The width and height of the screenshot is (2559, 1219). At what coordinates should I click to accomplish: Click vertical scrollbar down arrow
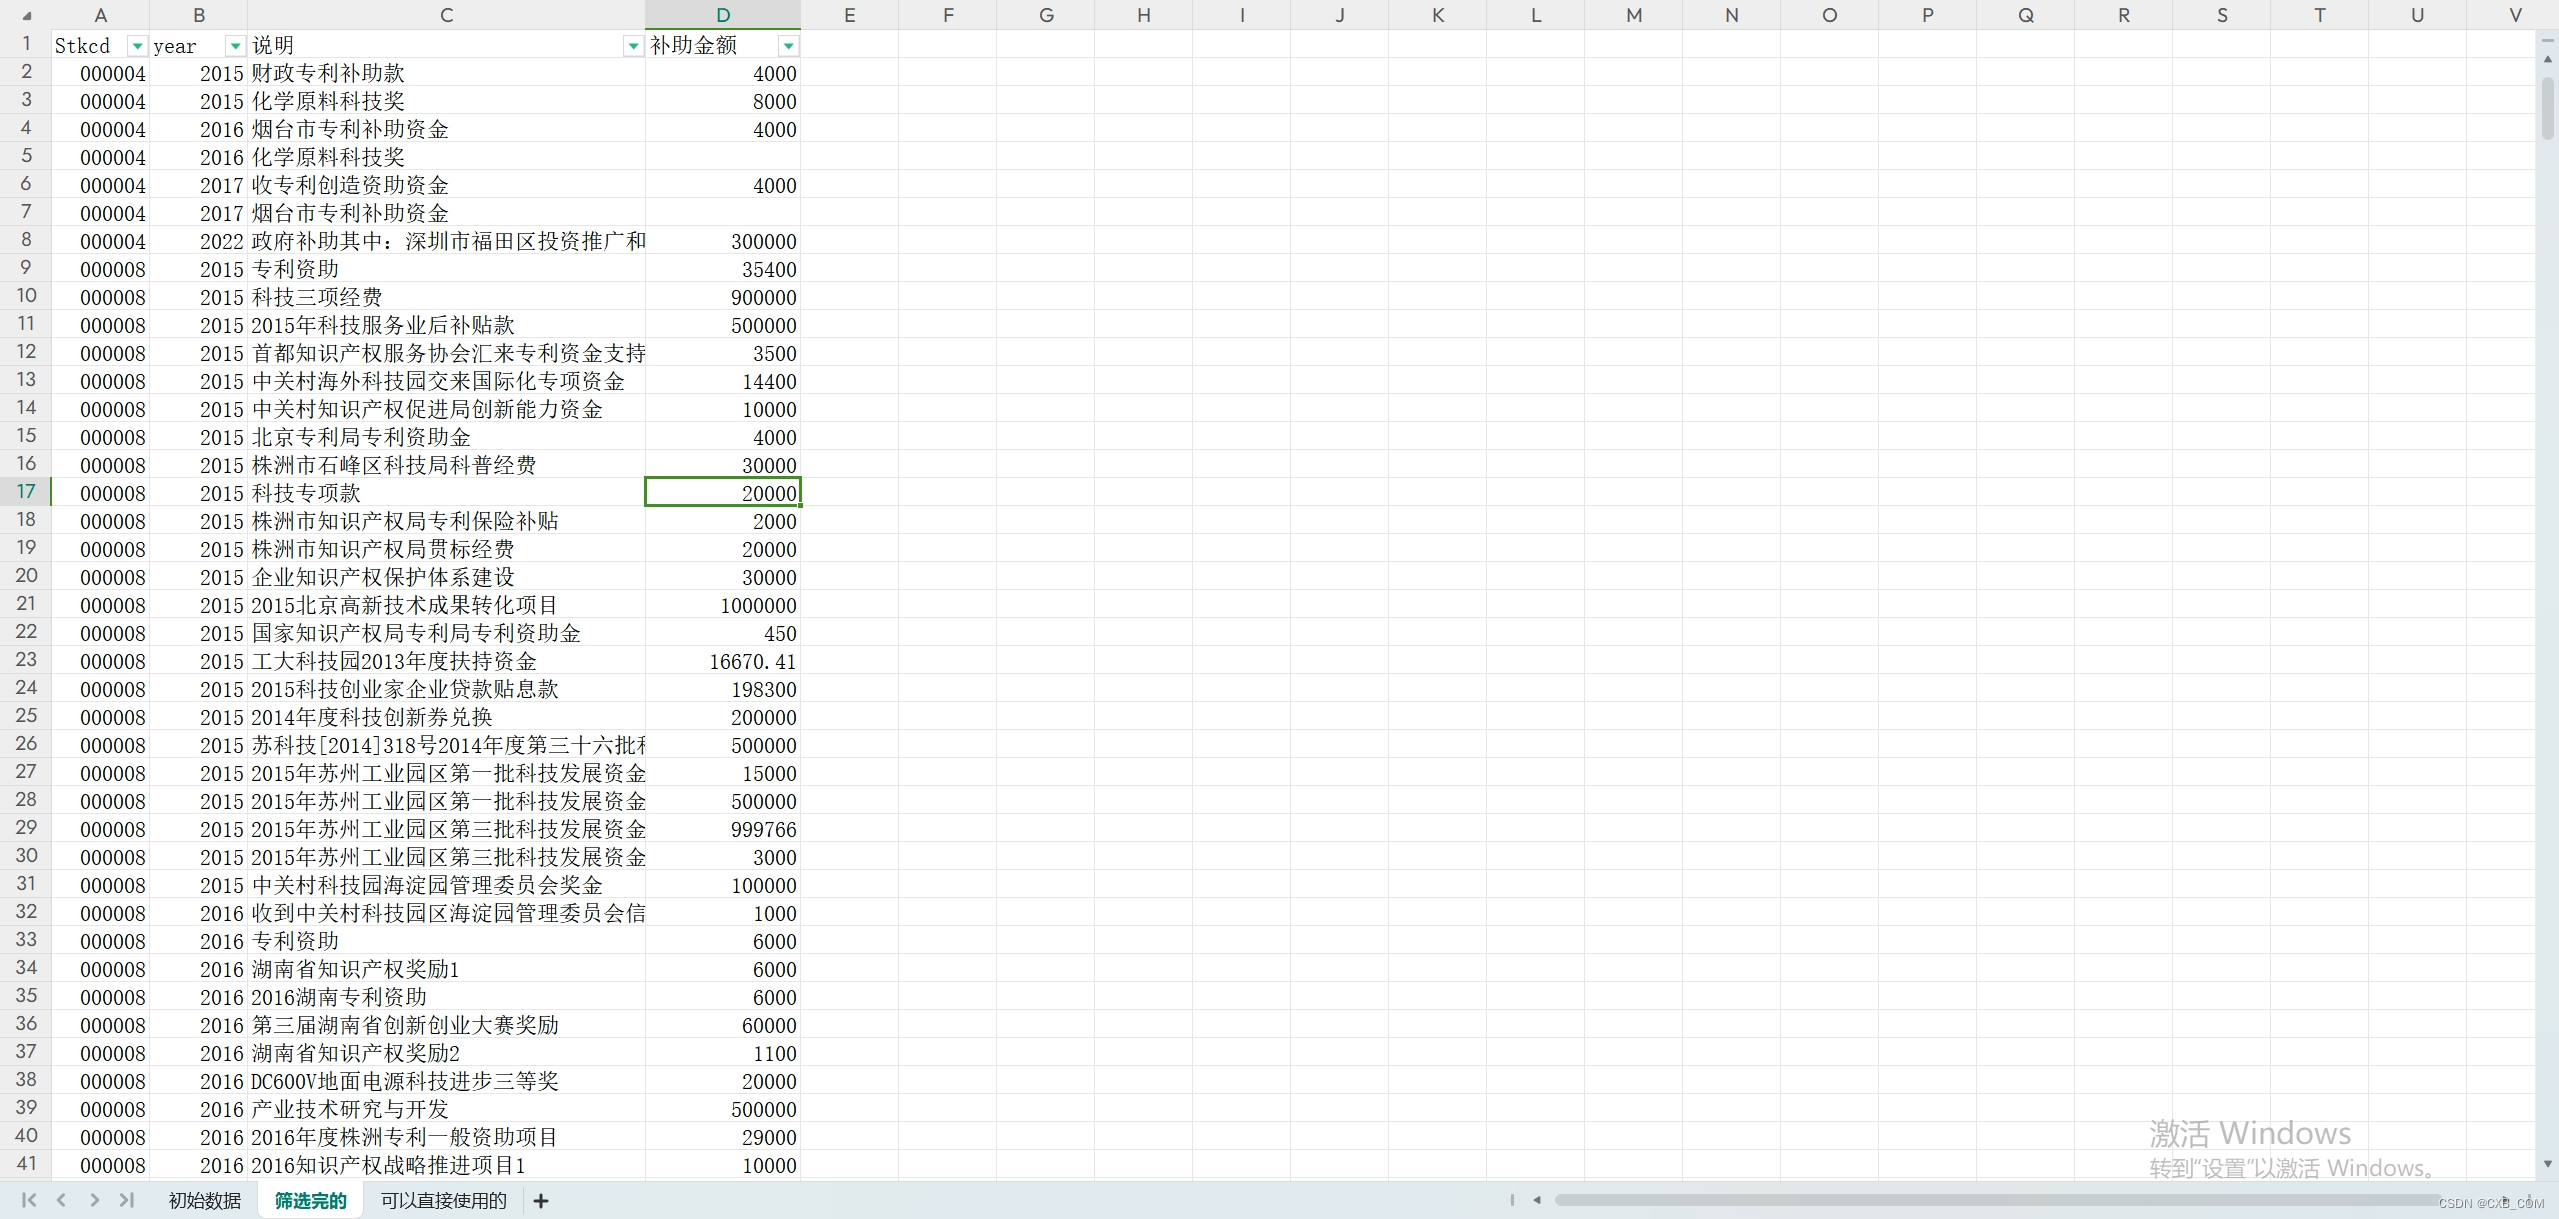tap(2547, 1164)
